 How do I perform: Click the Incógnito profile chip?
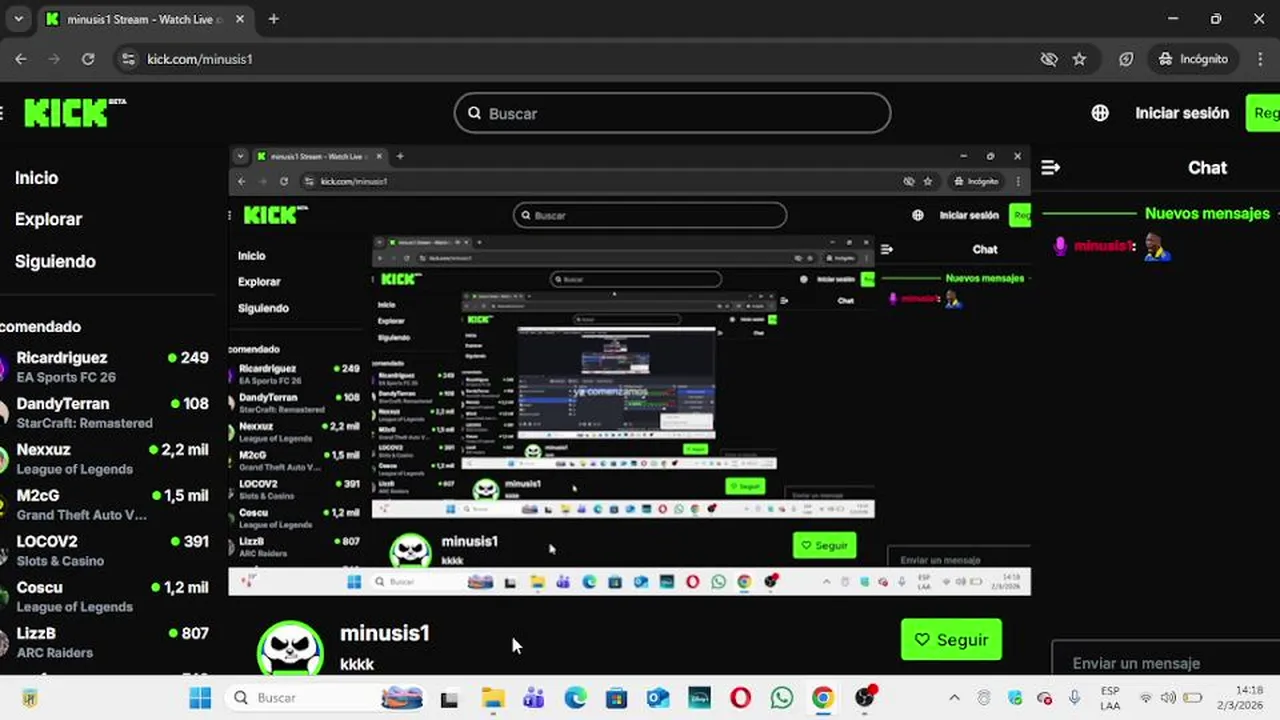click(1193, 59)
